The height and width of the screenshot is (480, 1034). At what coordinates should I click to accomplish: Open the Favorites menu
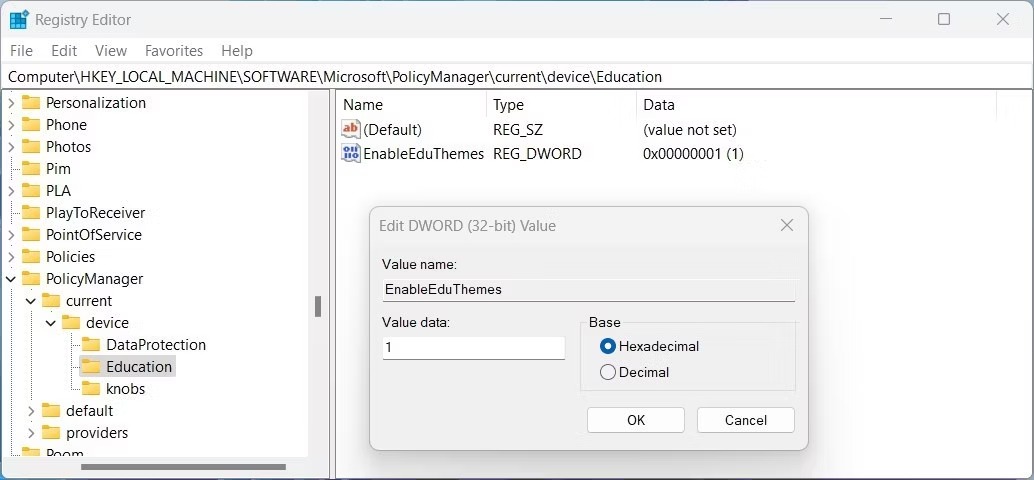click(x=174, y=51)
